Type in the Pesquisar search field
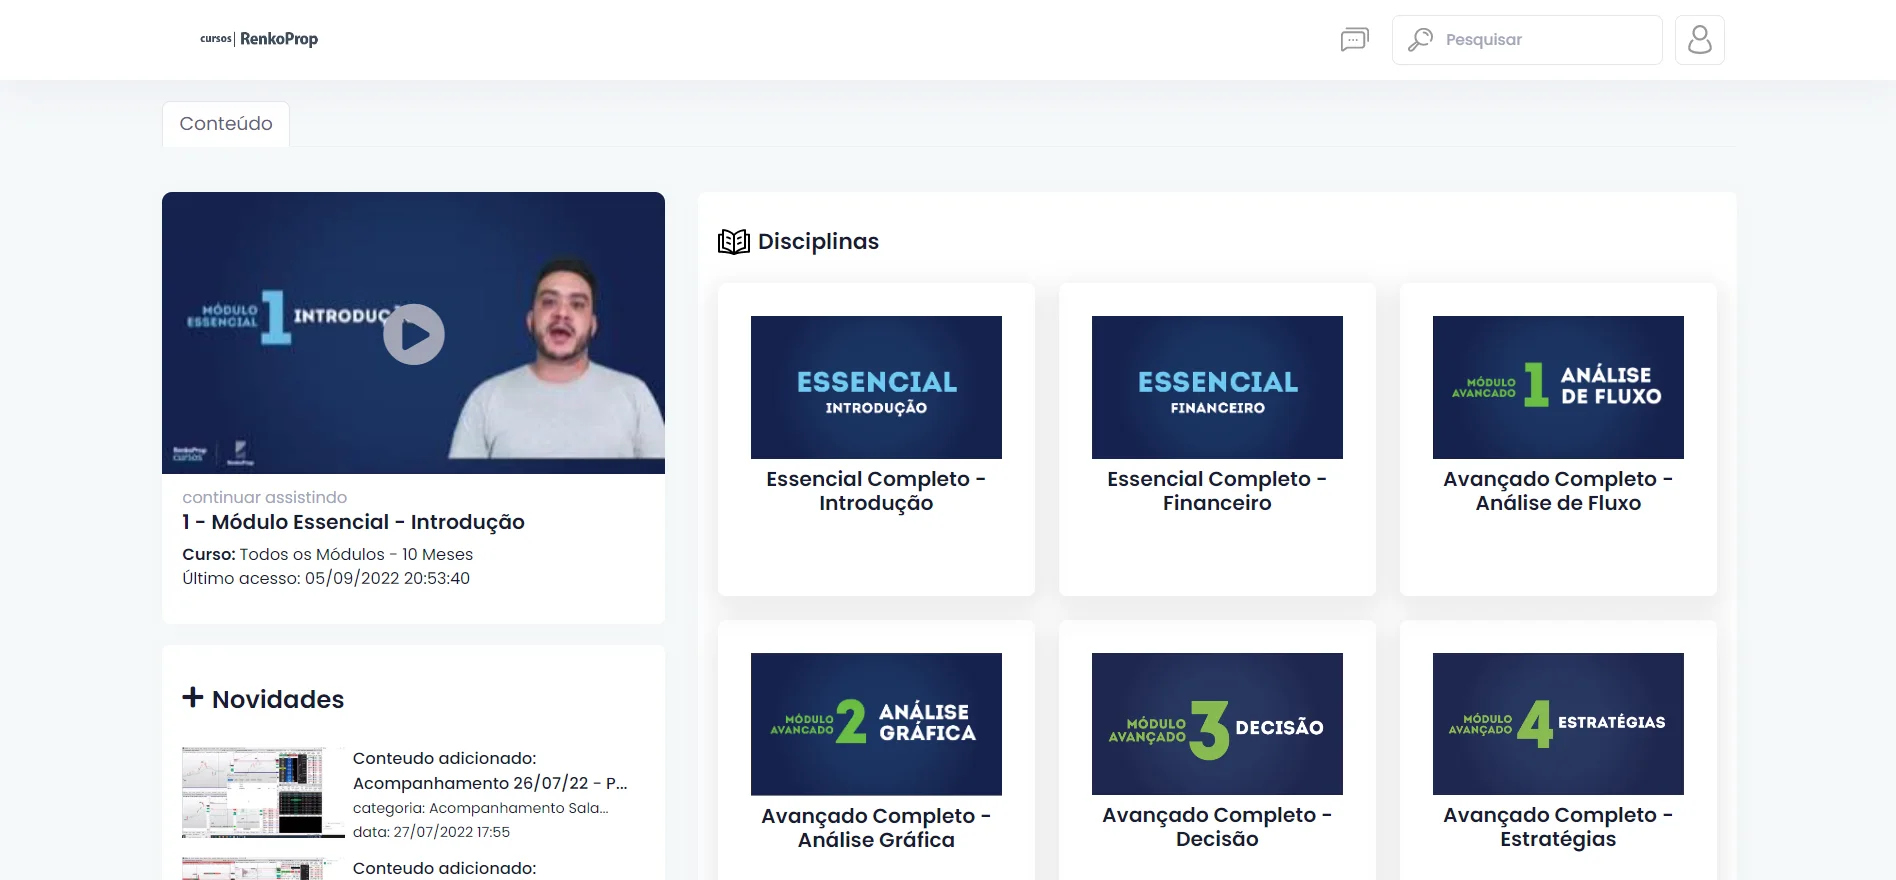The height and width of the screenshot is (880, 1896). pyautogui.click(x=1527, y=40)
